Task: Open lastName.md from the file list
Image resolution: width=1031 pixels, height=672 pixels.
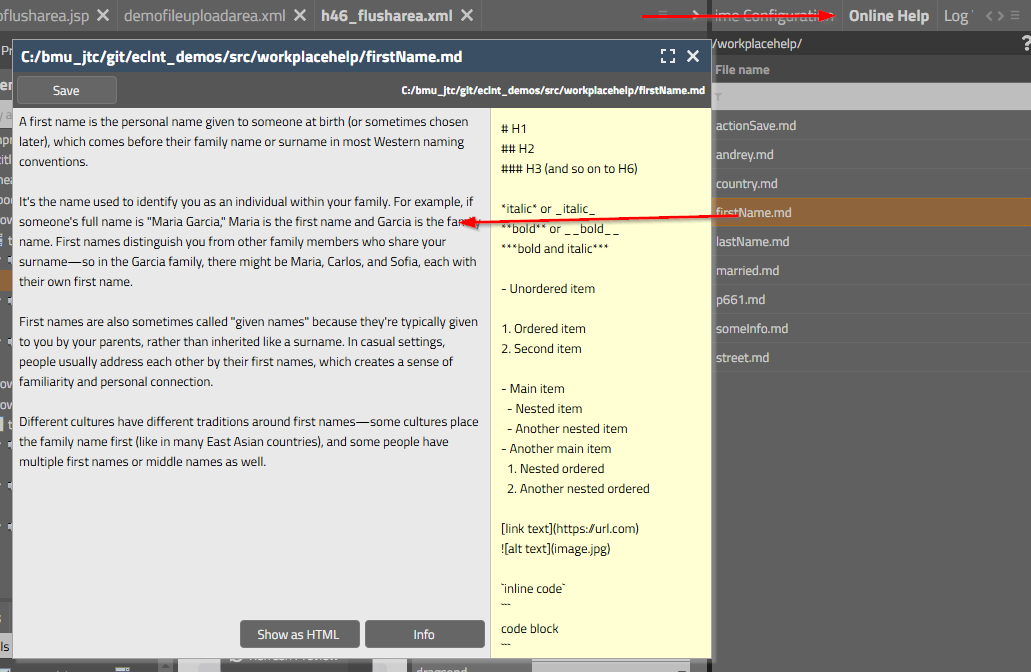Action: [x=752, y=242]
